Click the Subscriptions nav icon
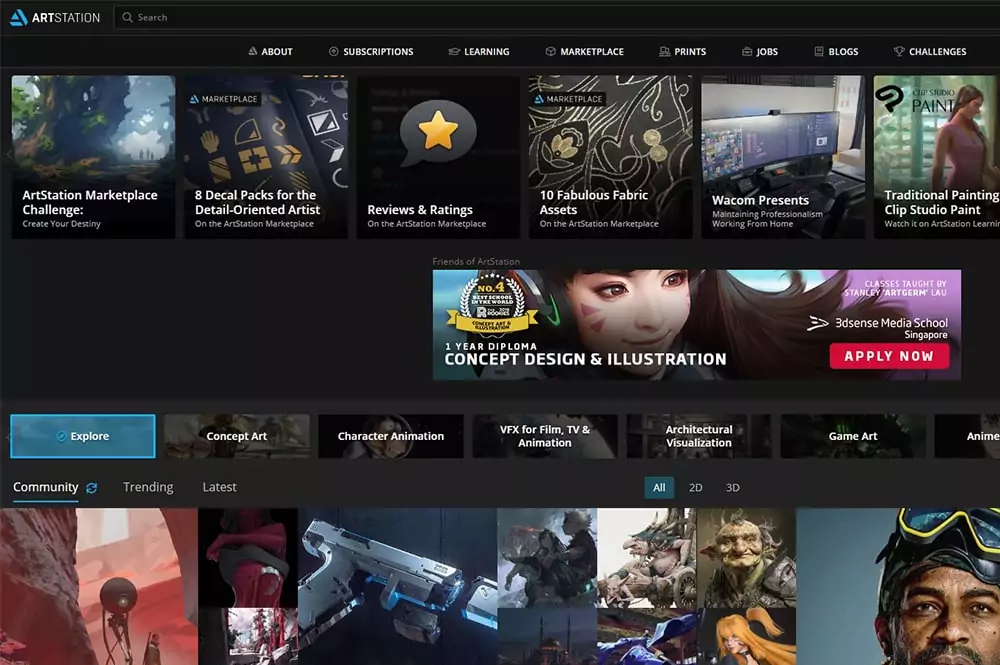1000x665 pixels. (x=334, y=51)
